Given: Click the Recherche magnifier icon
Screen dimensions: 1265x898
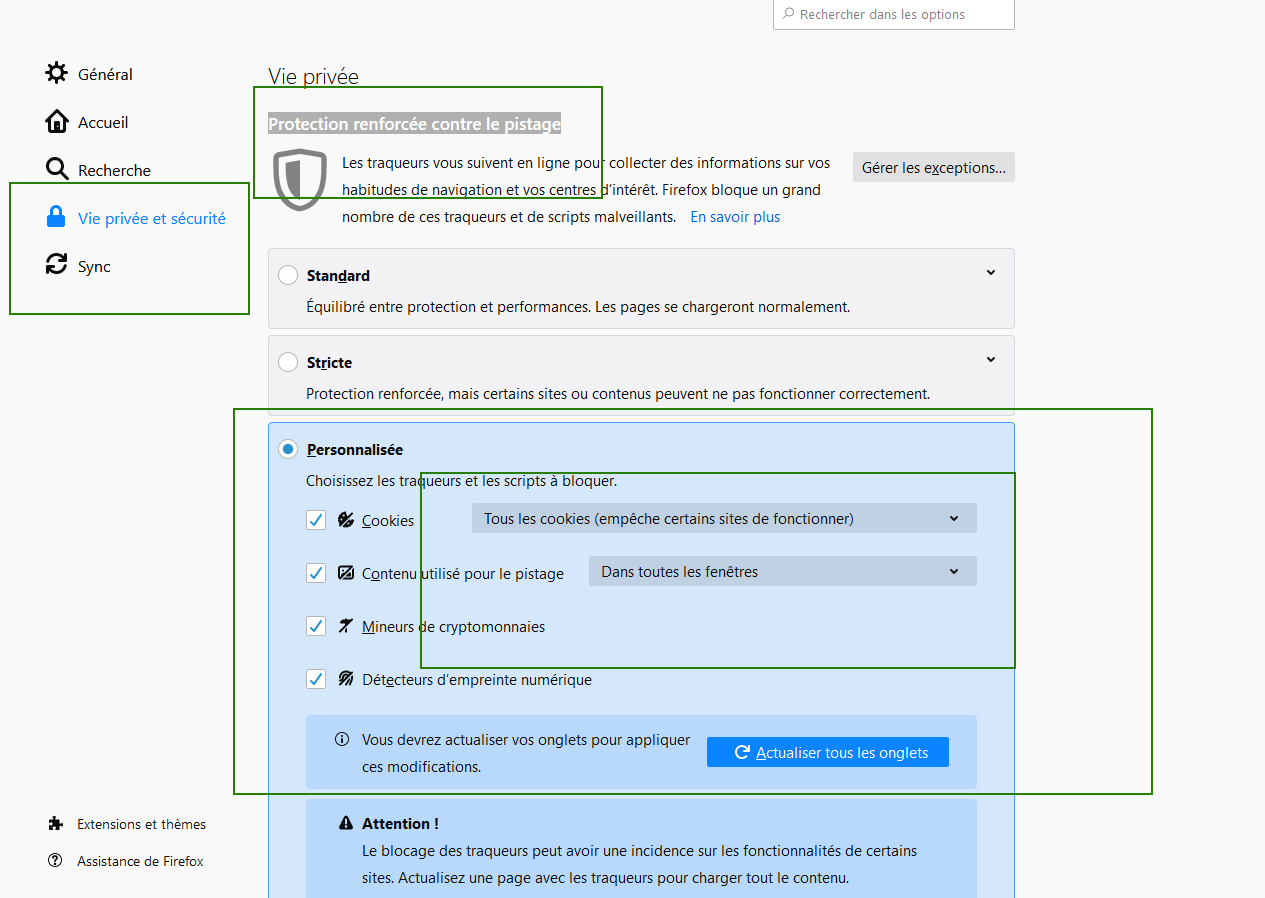Looking at the screenshot, I should coord(57,169).
